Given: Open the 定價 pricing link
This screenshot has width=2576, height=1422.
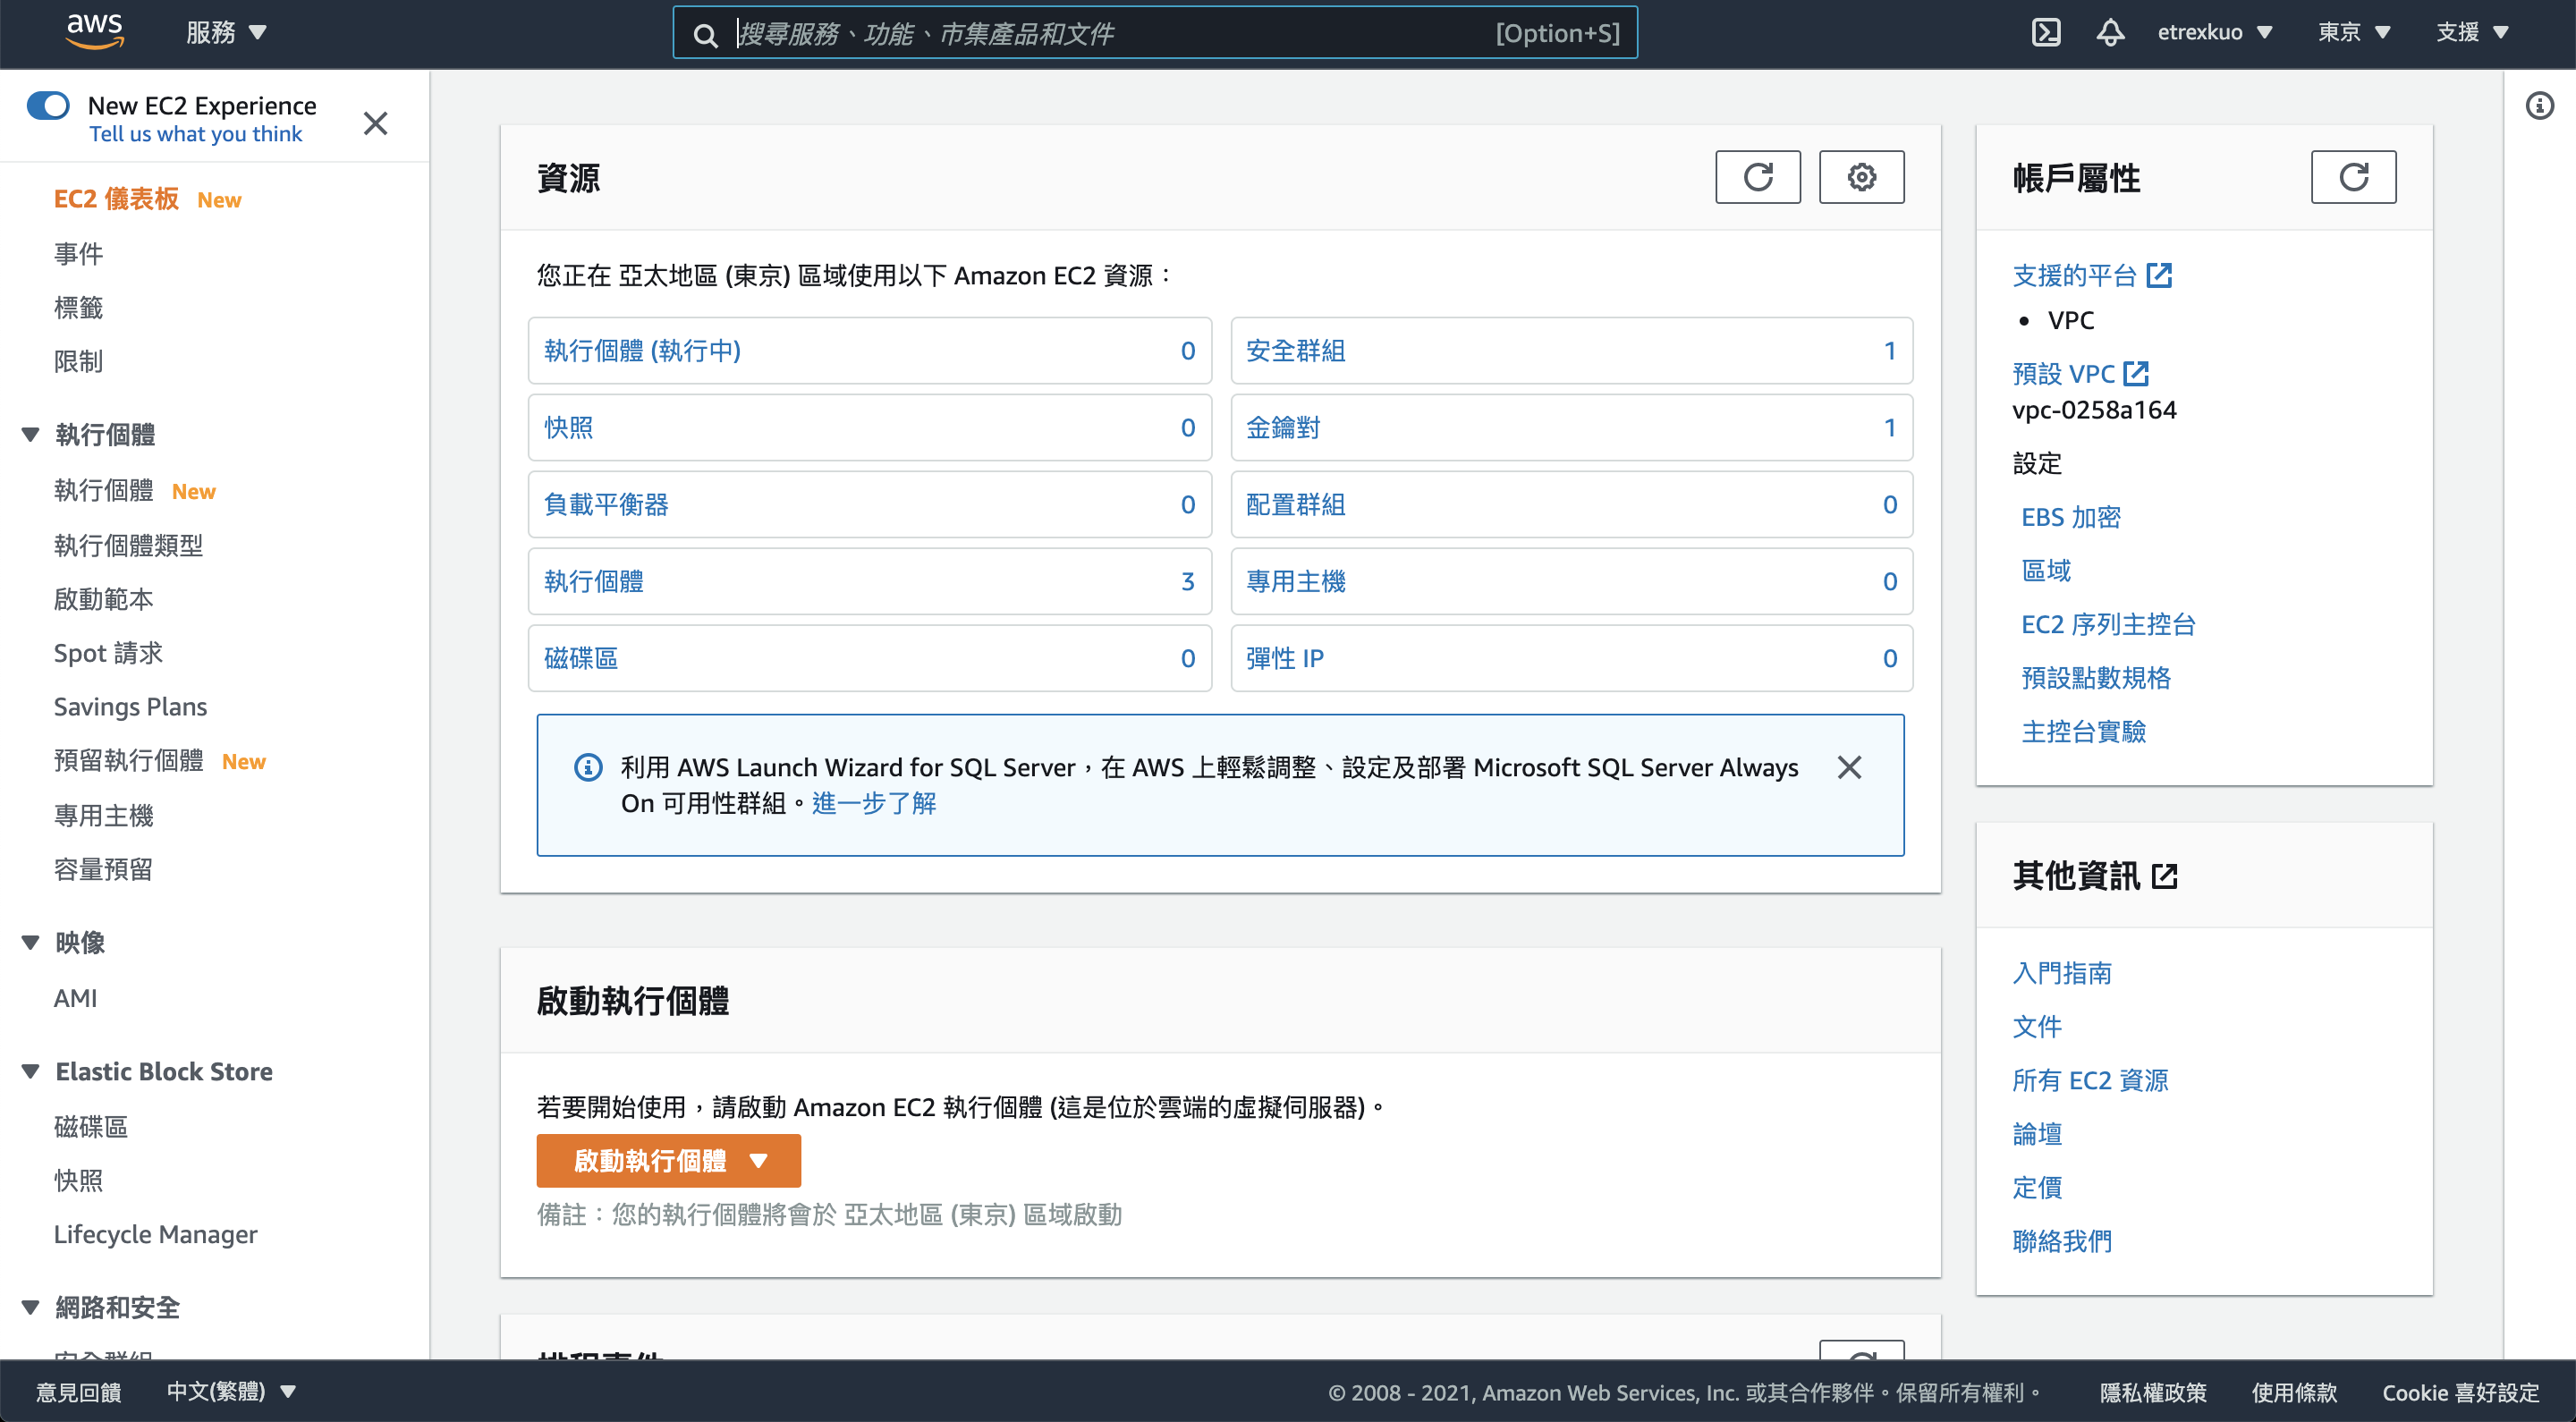Looking at the screenshot, I should point(2037,1188).
